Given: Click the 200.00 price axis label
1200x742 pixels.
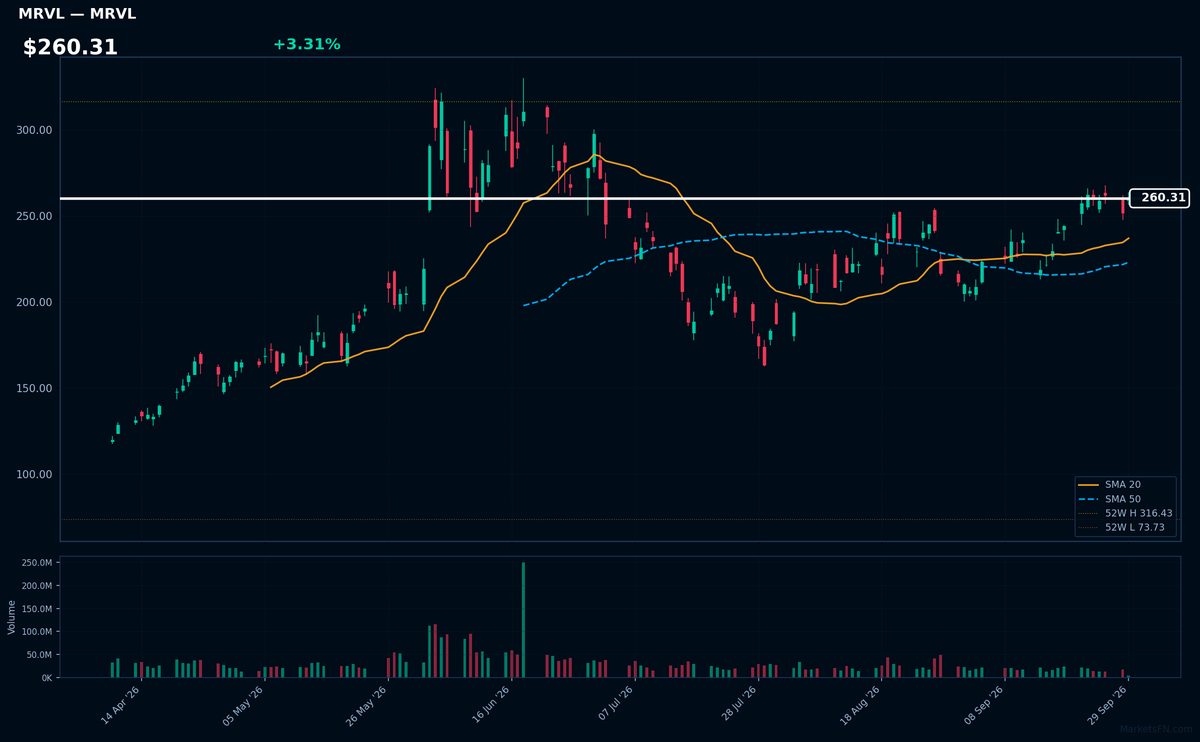Looking at the screenshot, I should tap(34, 302).
